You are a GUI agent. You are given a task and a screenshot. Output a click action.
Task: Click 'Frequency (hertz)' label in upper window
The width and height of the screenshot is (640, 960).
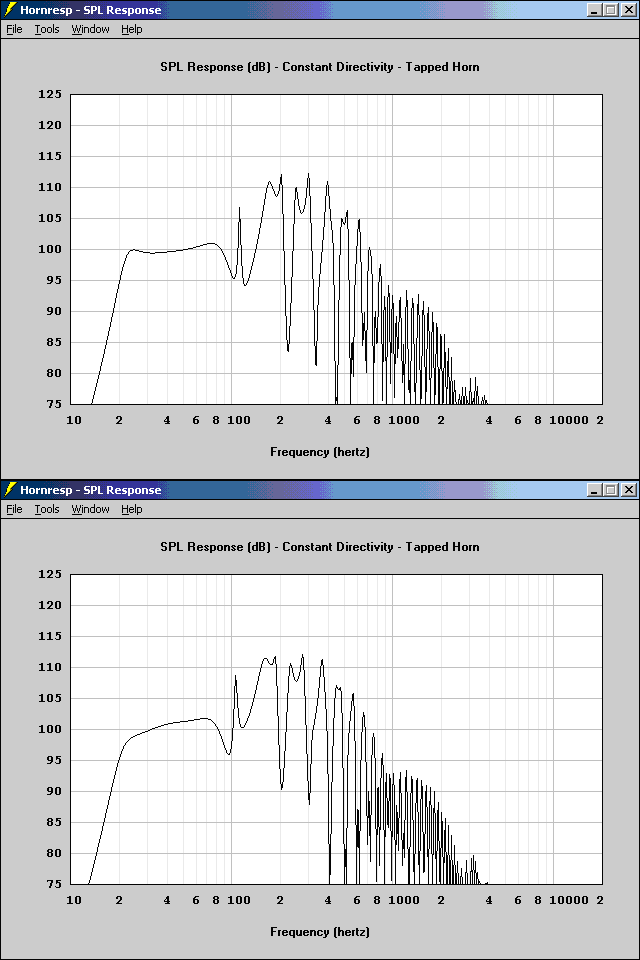tap(320, 452)
